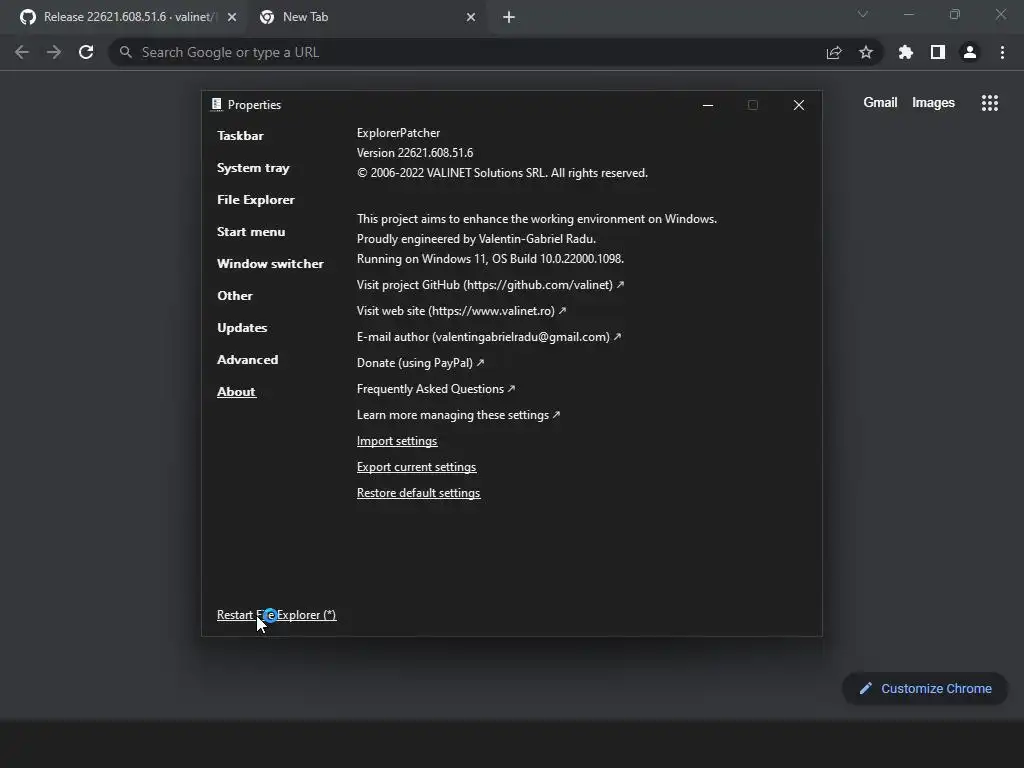Visit the project GitHub link
The height and width of the screenshot is (768, 1024).
pos(490,285)
